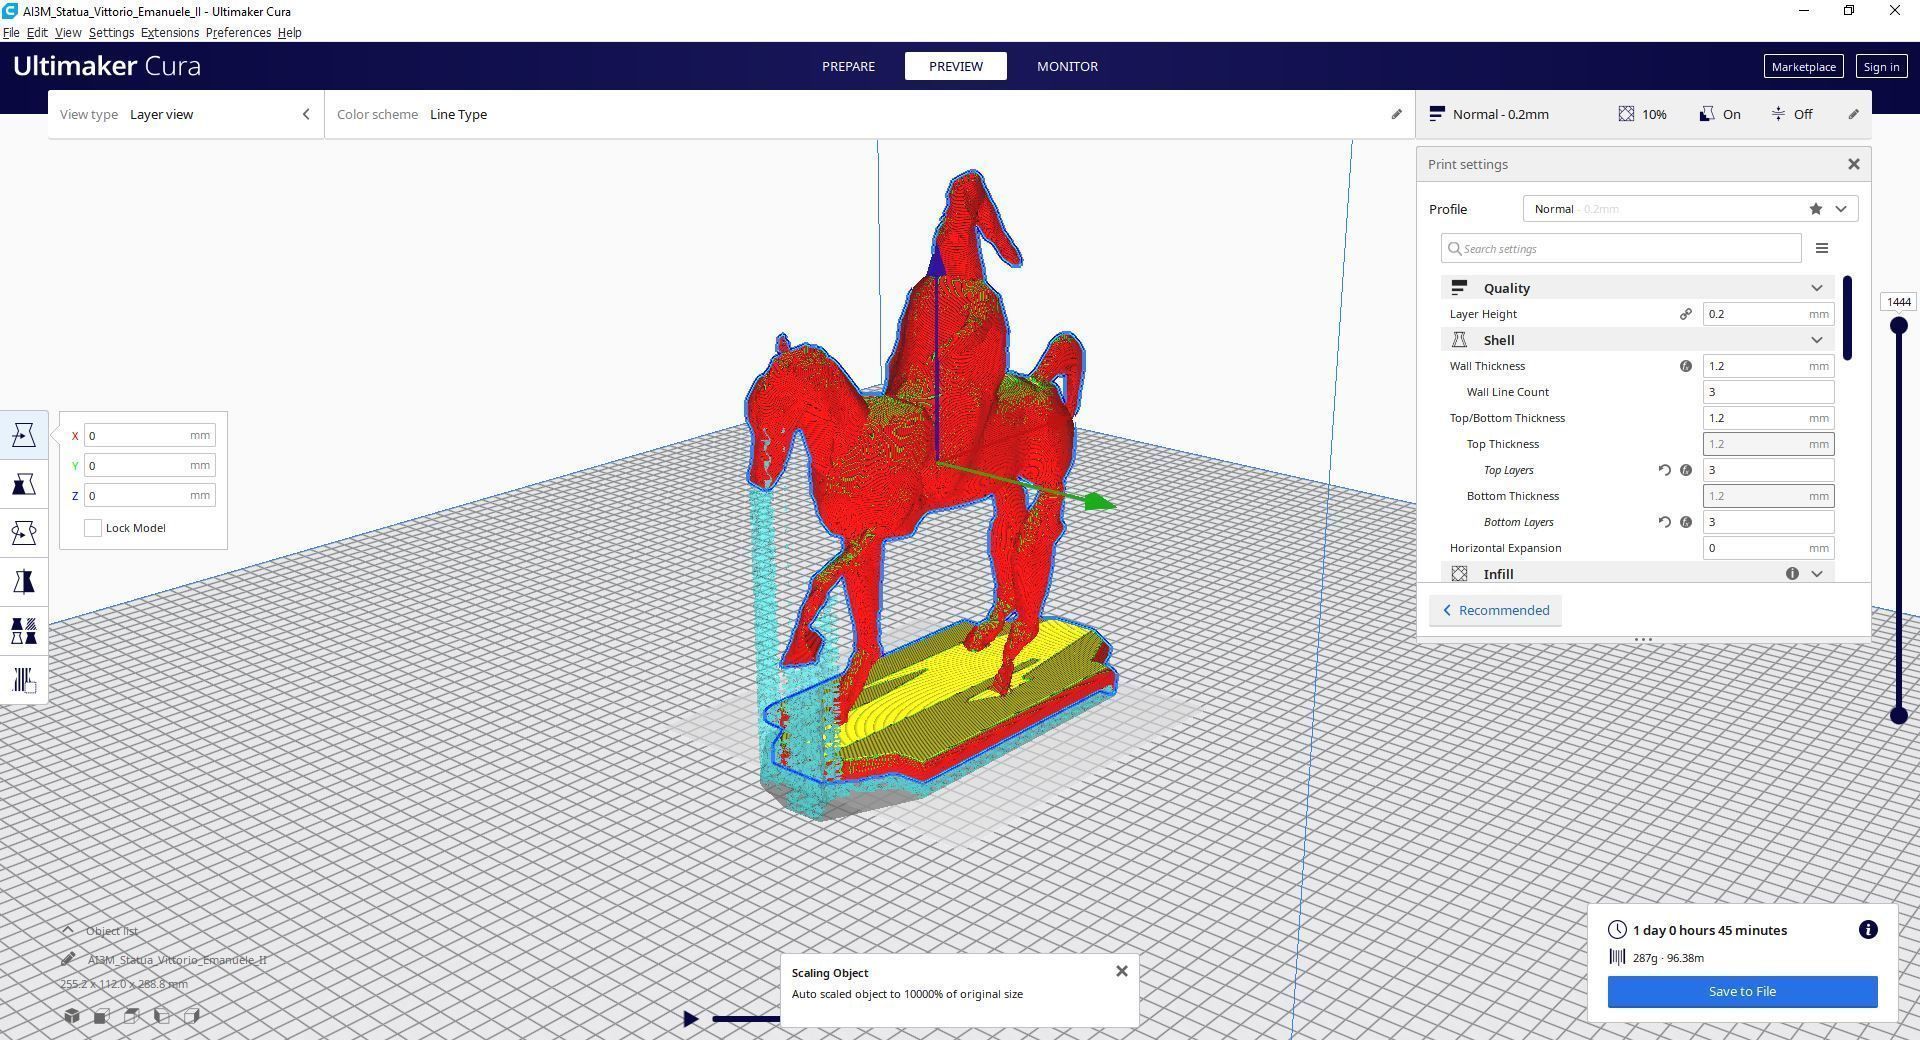Click the top view cube icon

[x=131, y=1016]
